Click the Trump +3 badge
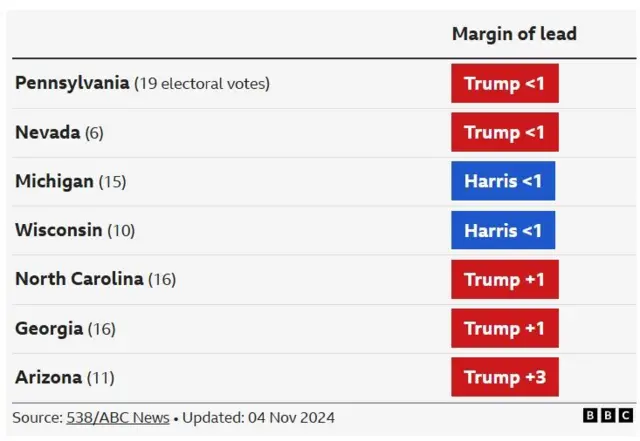This screenshot has width=640, height=441. pyautogui.click(x=504, y=377)
